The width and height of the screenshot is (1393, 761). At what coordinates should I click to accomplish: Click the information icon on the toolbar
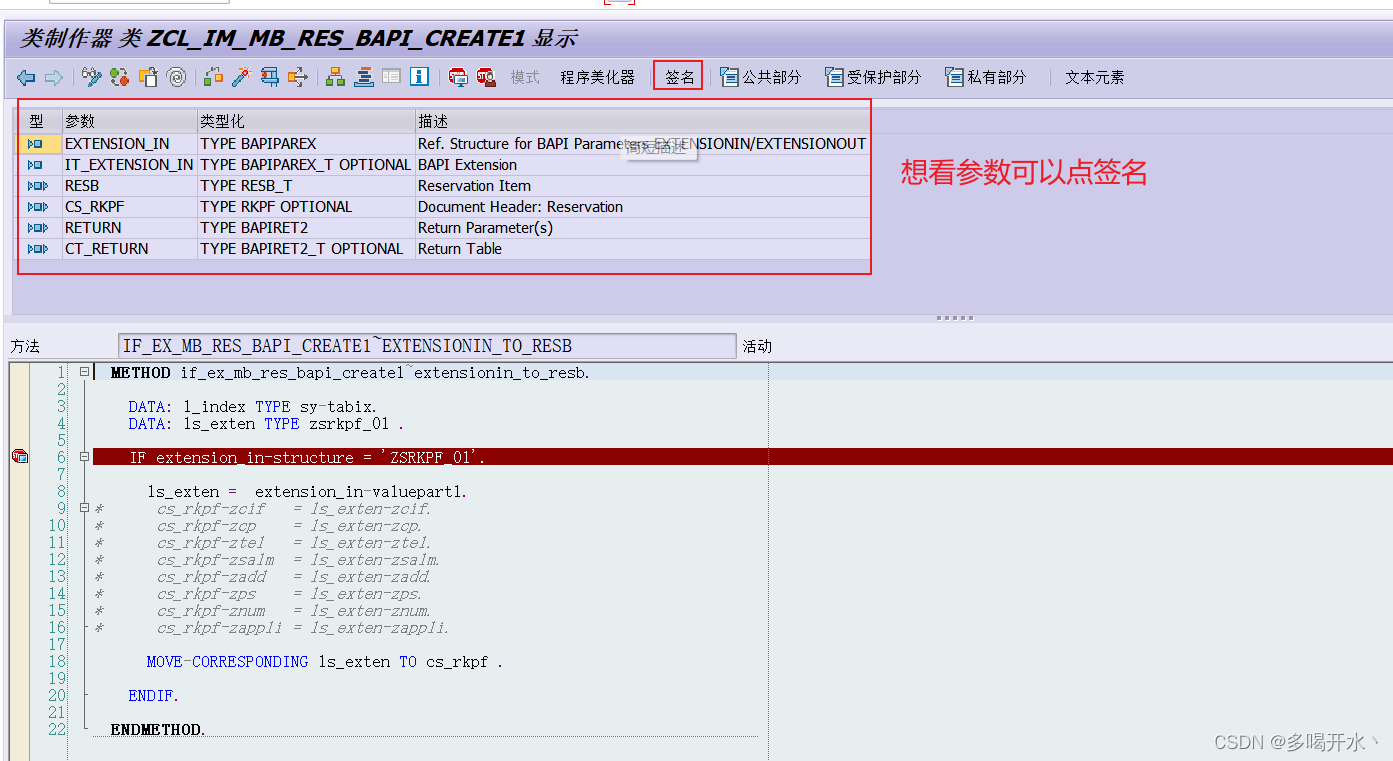coord(418,77)
